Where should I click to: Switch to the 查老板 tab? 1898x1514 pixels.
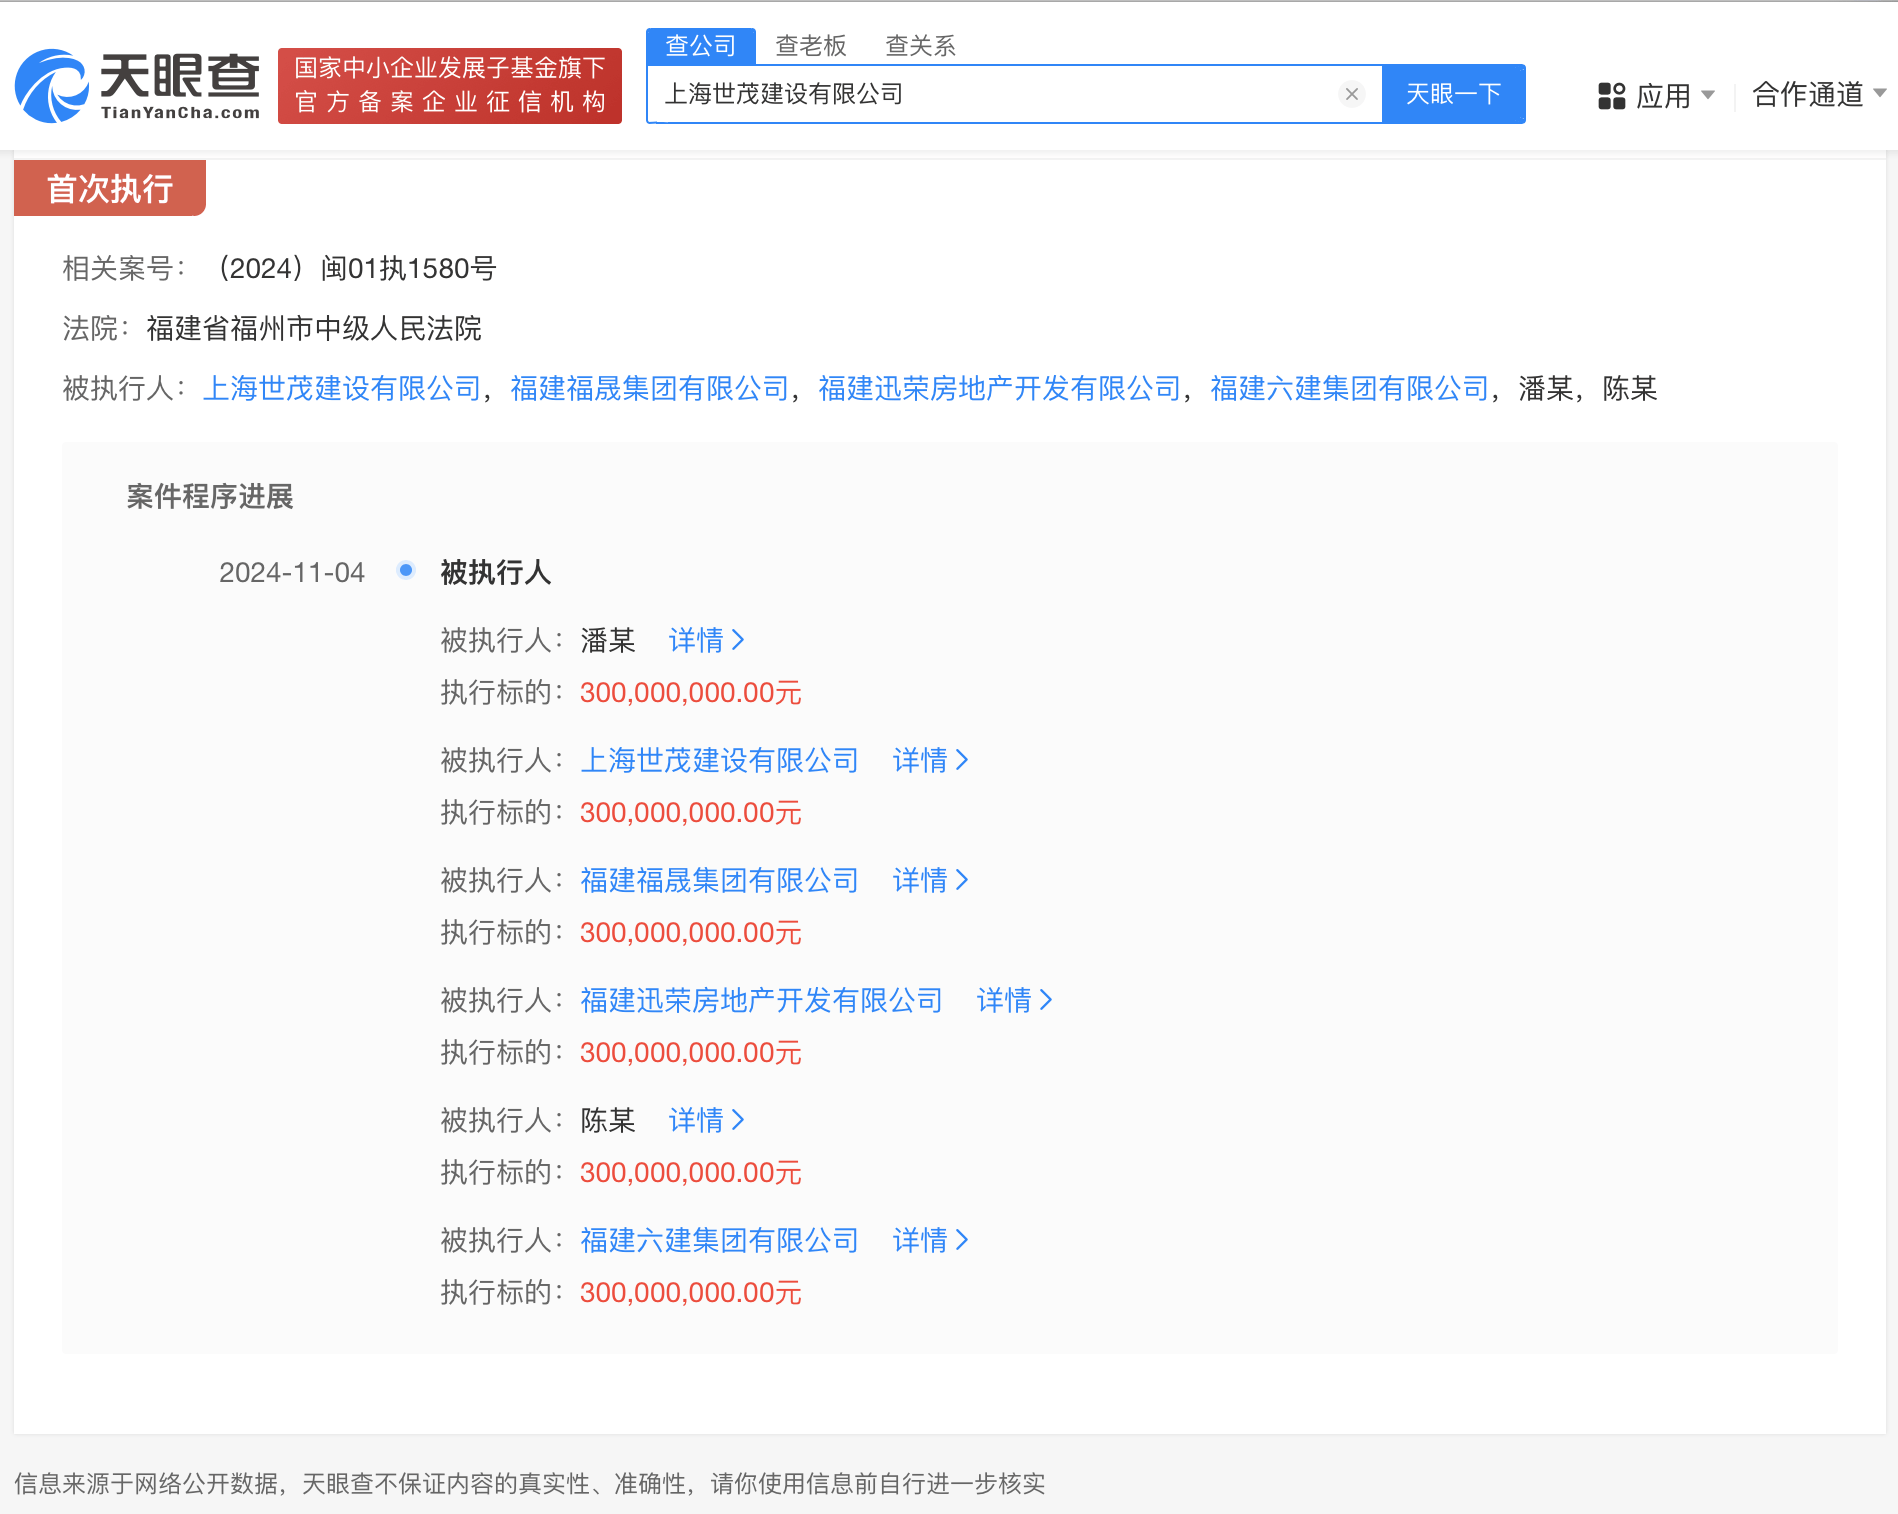pos(812,44)
